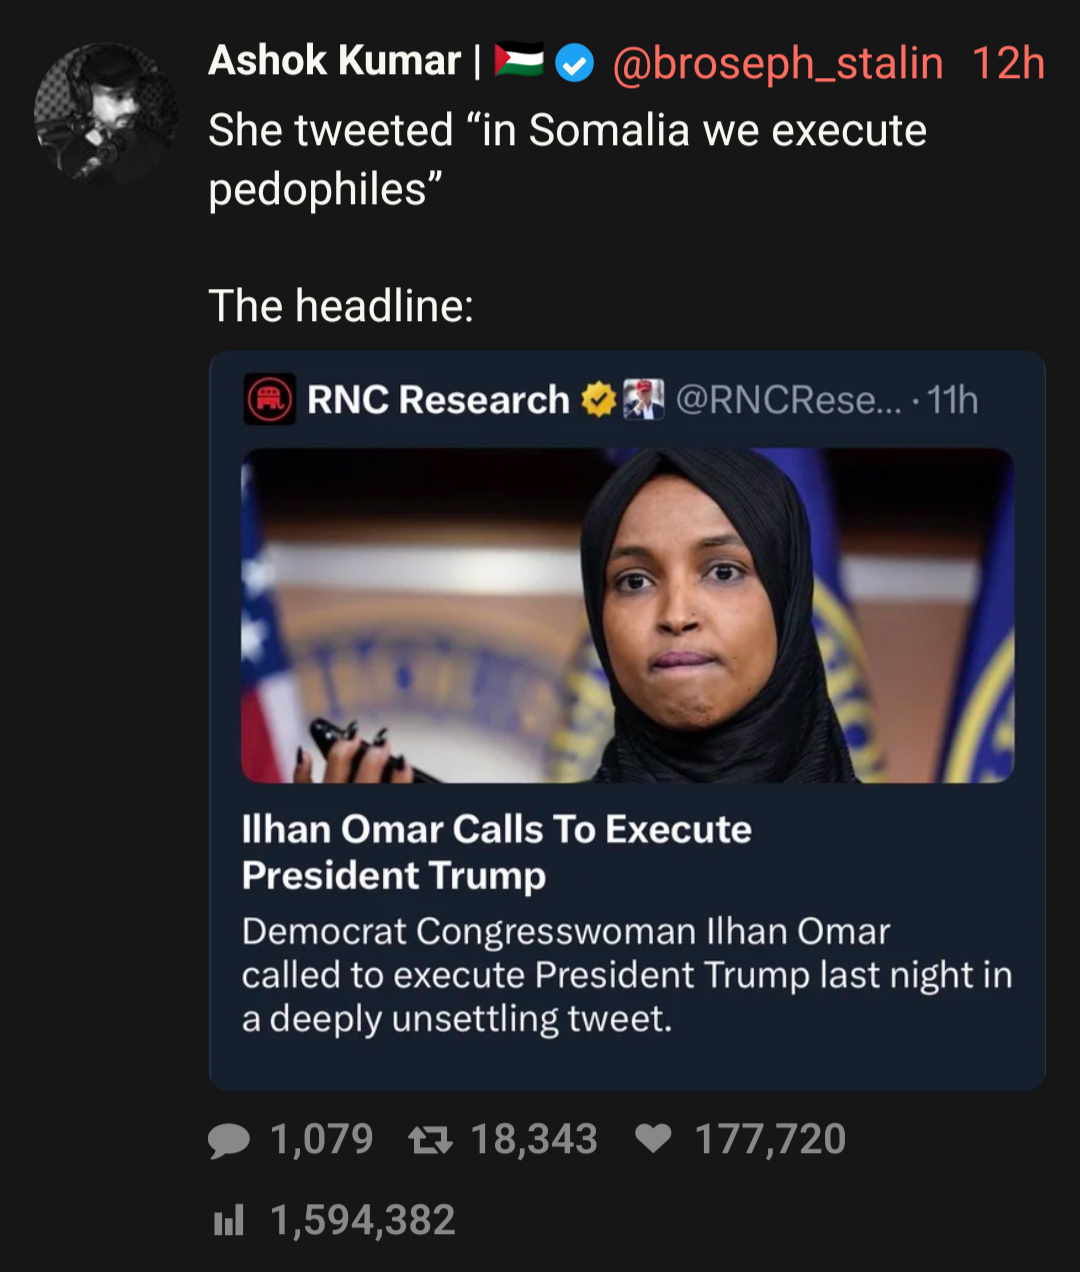Open the RNC Research account name
The image size is (1080, 1272).
point(438,400)
